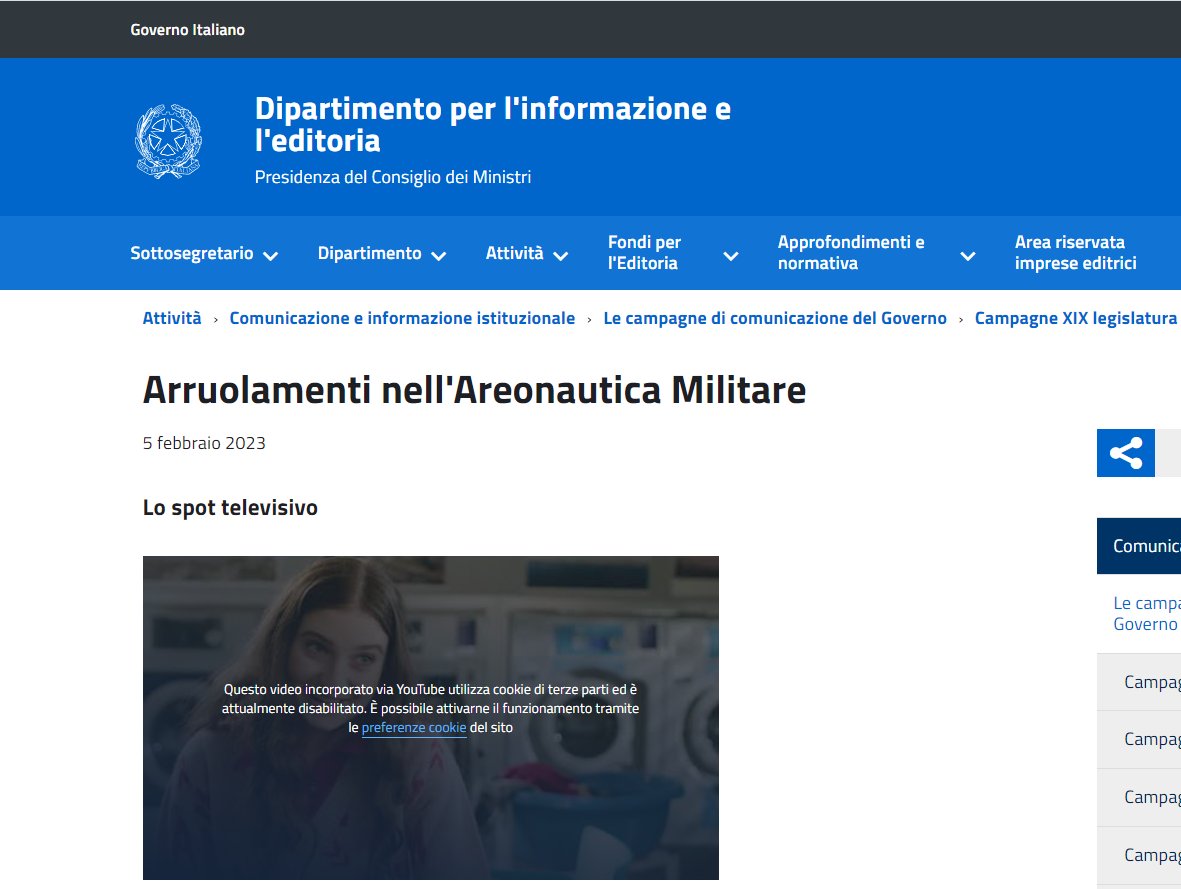Expand the Dipartimento menu chevron
Screen dimensions: 1181x889
[x=438, y=256]
